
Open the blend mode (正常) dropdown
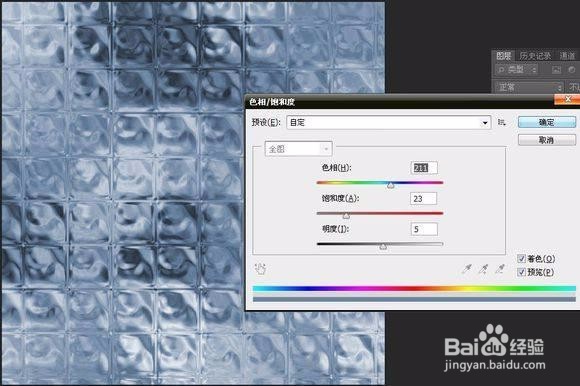pyautogui.click(x=529, y=87)
